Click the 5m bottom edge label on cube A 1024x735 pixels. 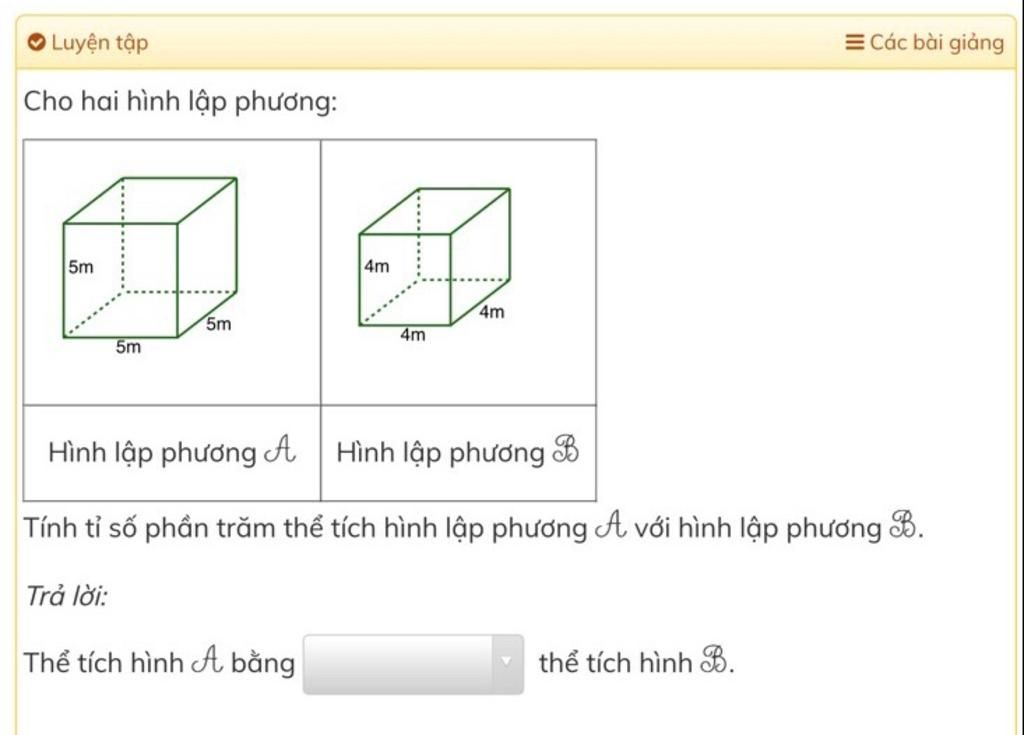coord(129,347)
